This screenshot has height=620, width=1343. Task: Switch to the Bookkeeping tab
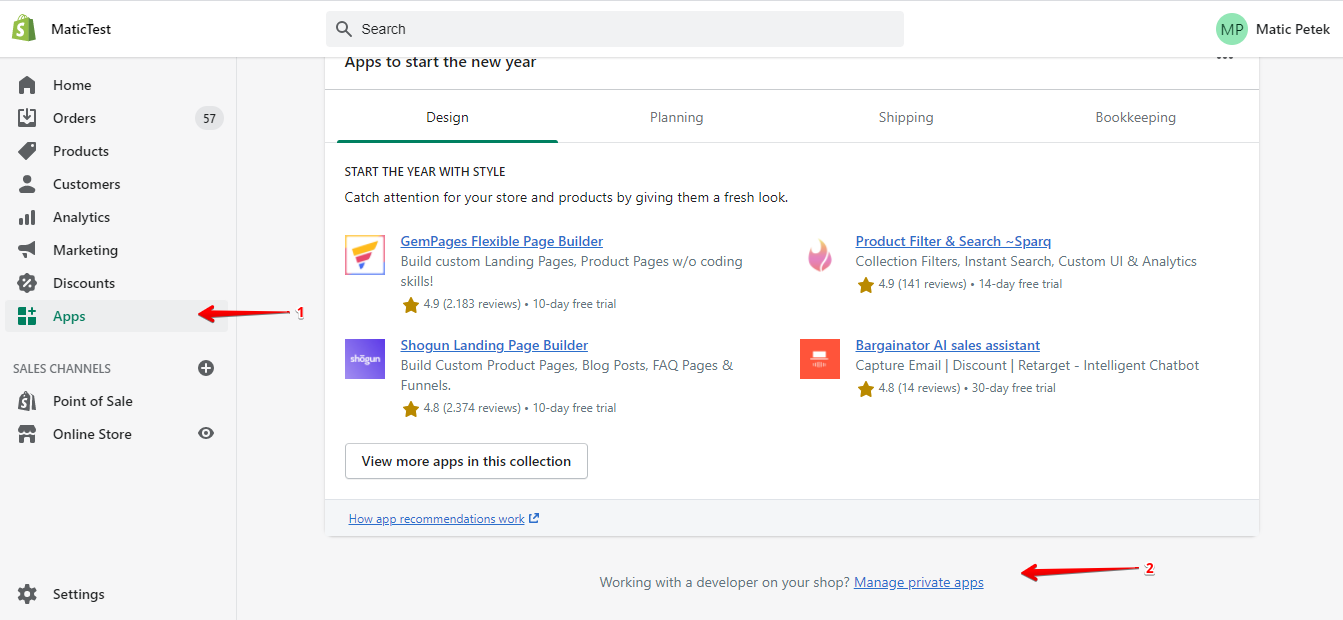pyautogui.click(x=1136, y=117)
